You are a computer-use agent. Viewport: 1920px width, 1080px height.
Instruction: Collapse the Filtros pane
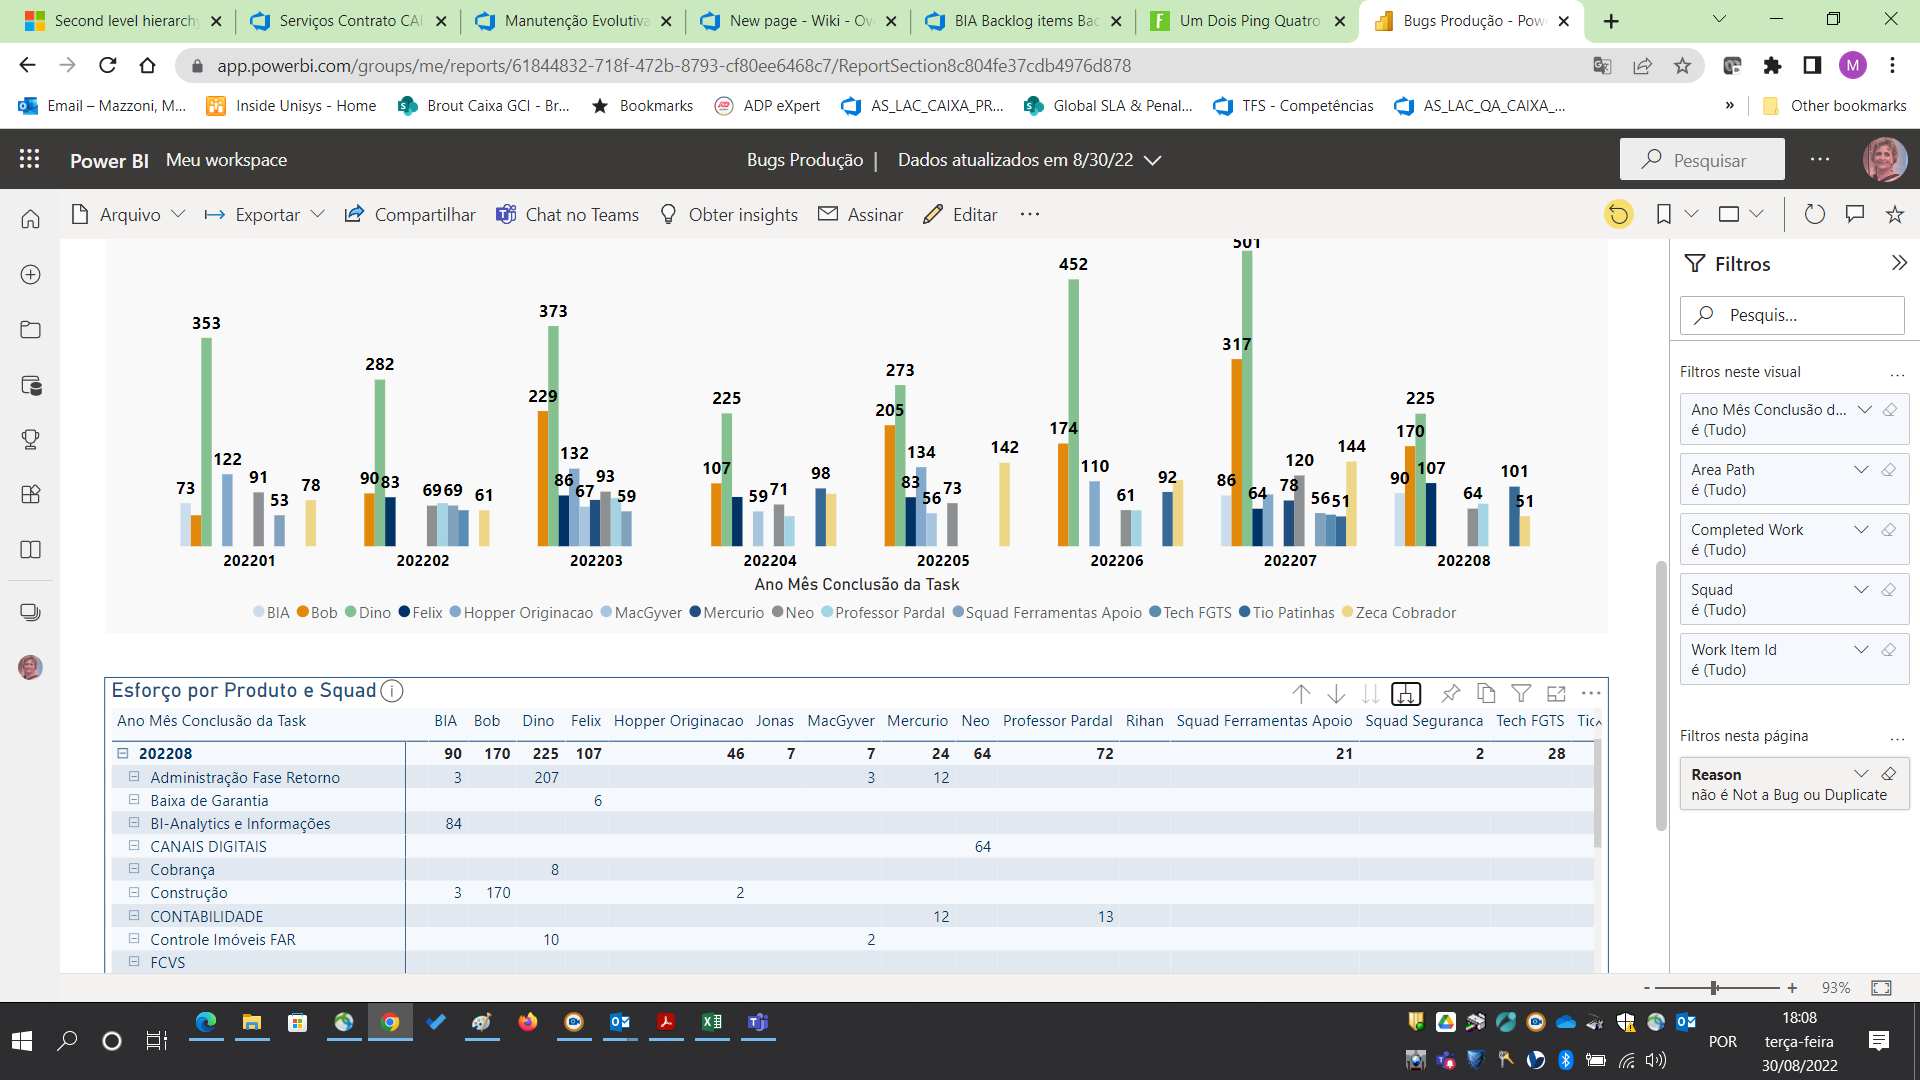[x=1899, y=263]
